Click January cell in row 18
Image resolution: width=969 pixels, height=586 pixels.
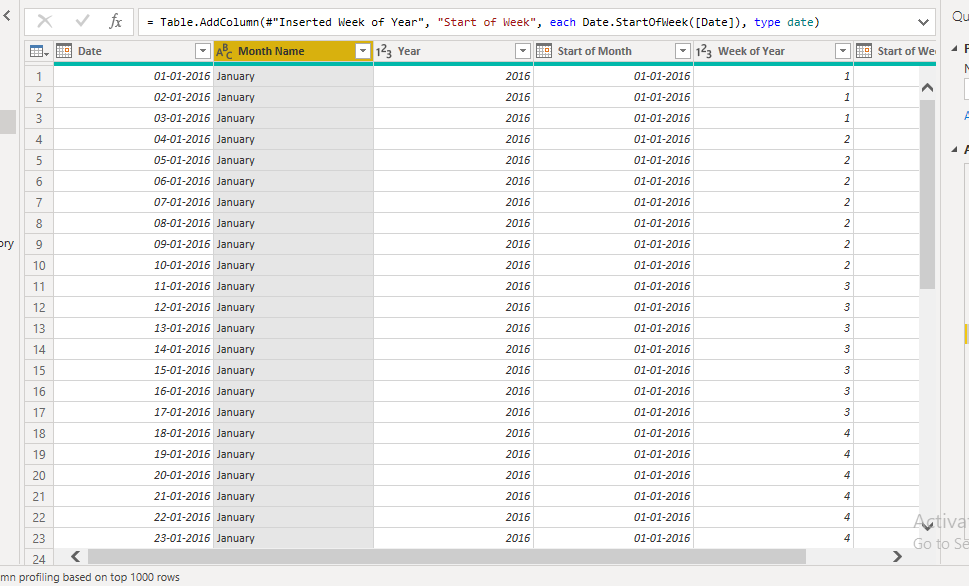coord(294,434)
